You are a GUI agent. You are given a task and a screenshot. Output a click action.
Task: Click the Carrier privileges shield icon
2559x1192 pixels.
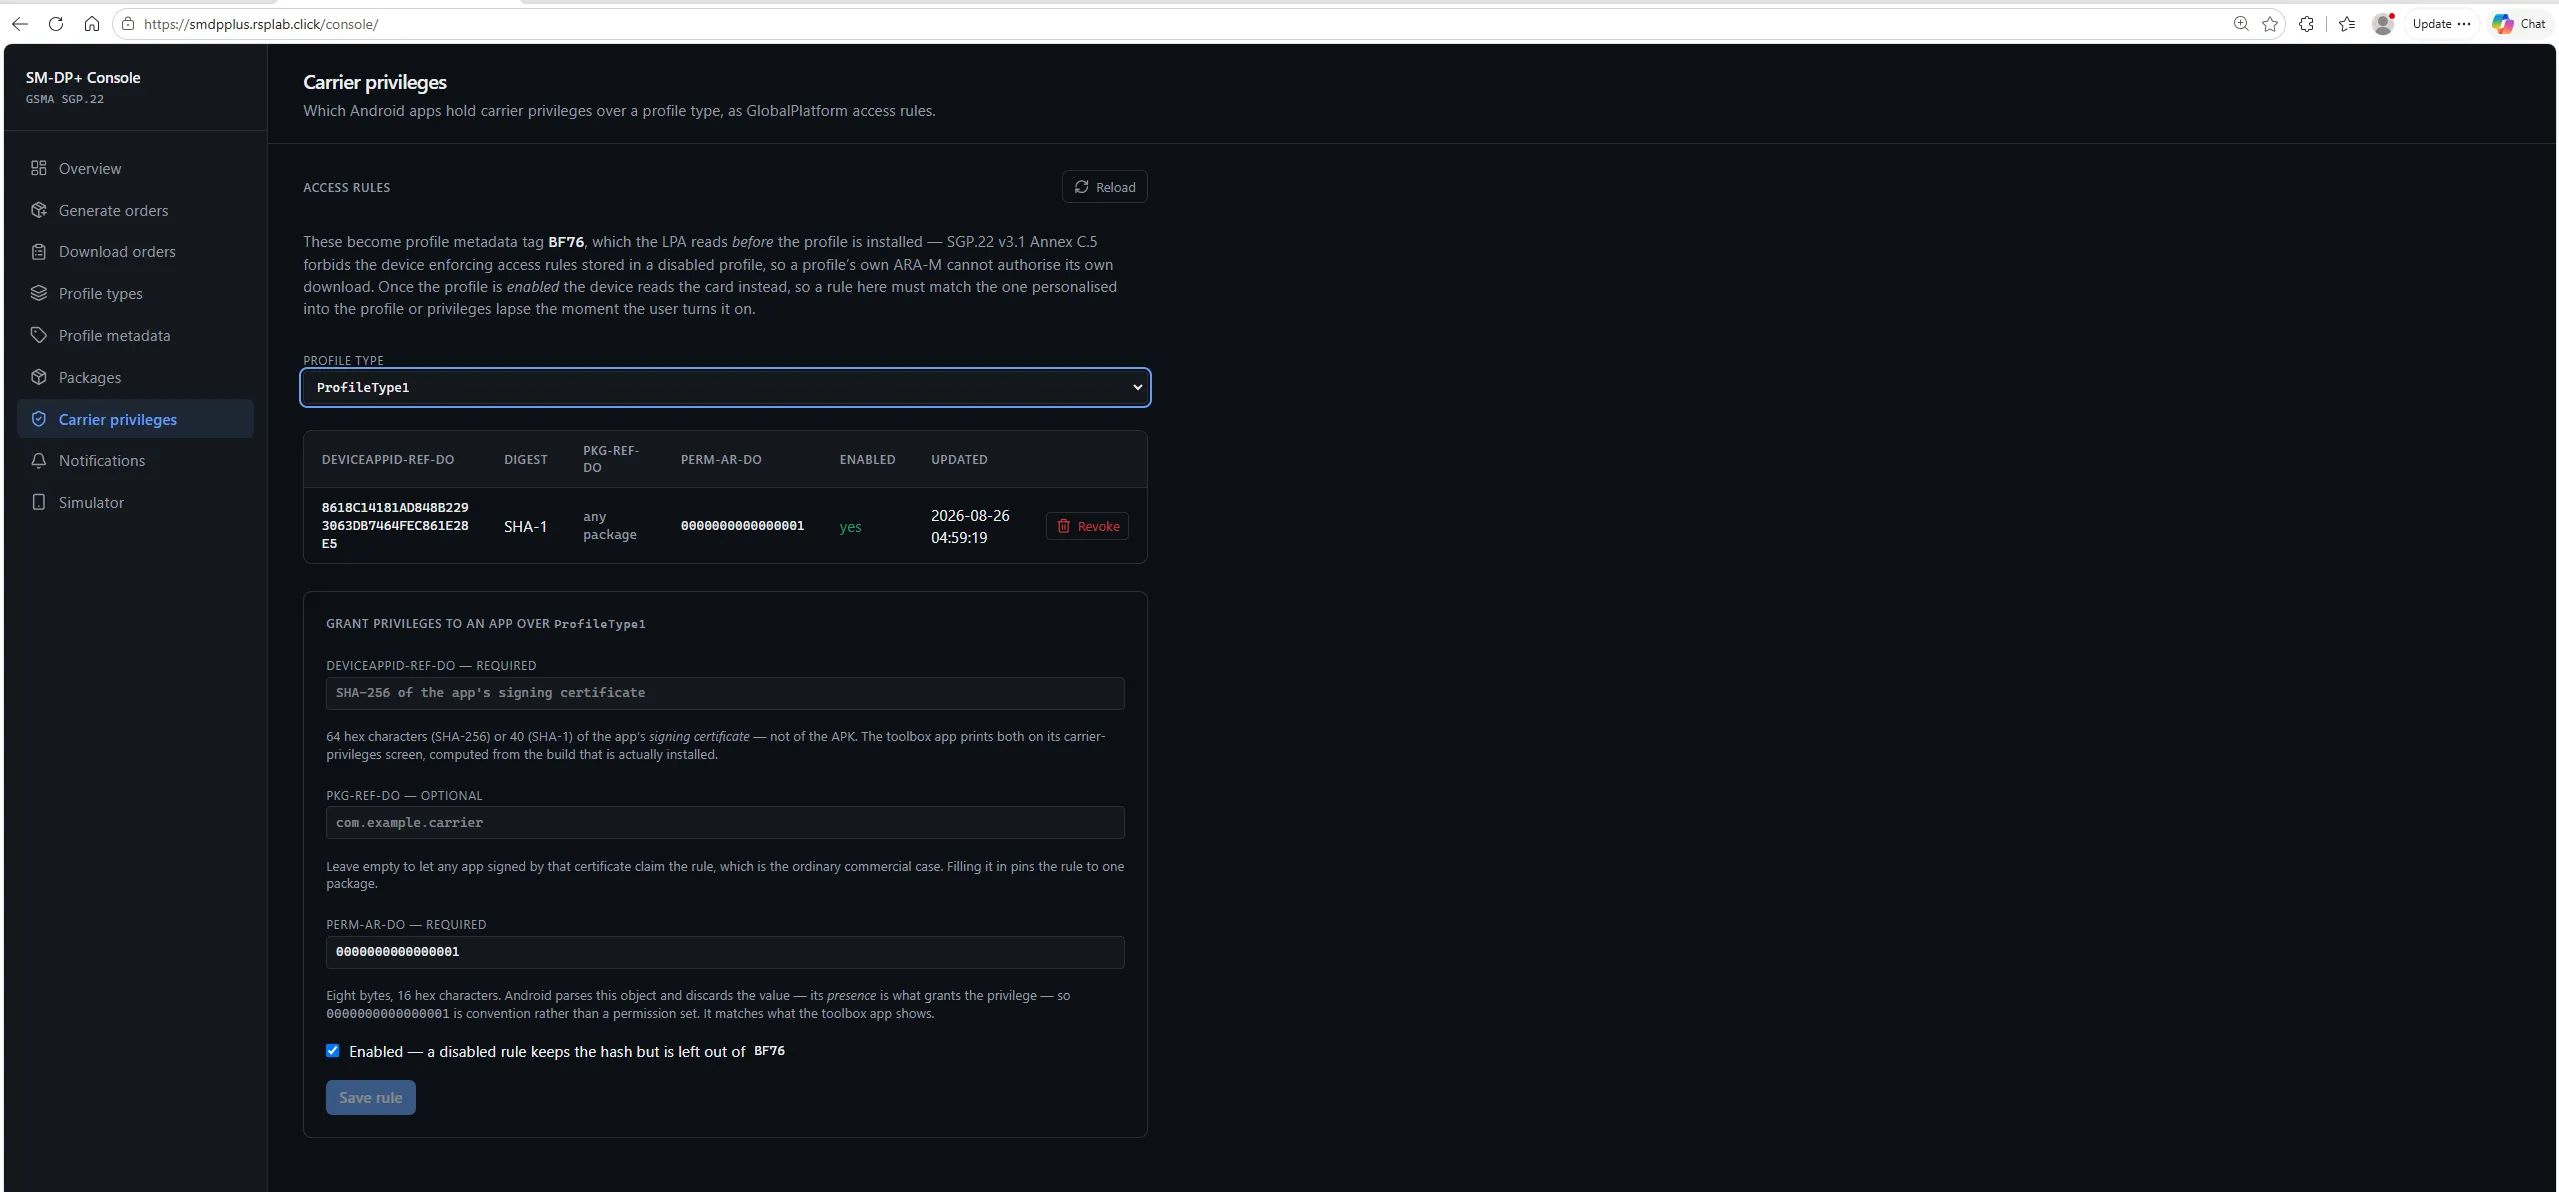[39, 419]
